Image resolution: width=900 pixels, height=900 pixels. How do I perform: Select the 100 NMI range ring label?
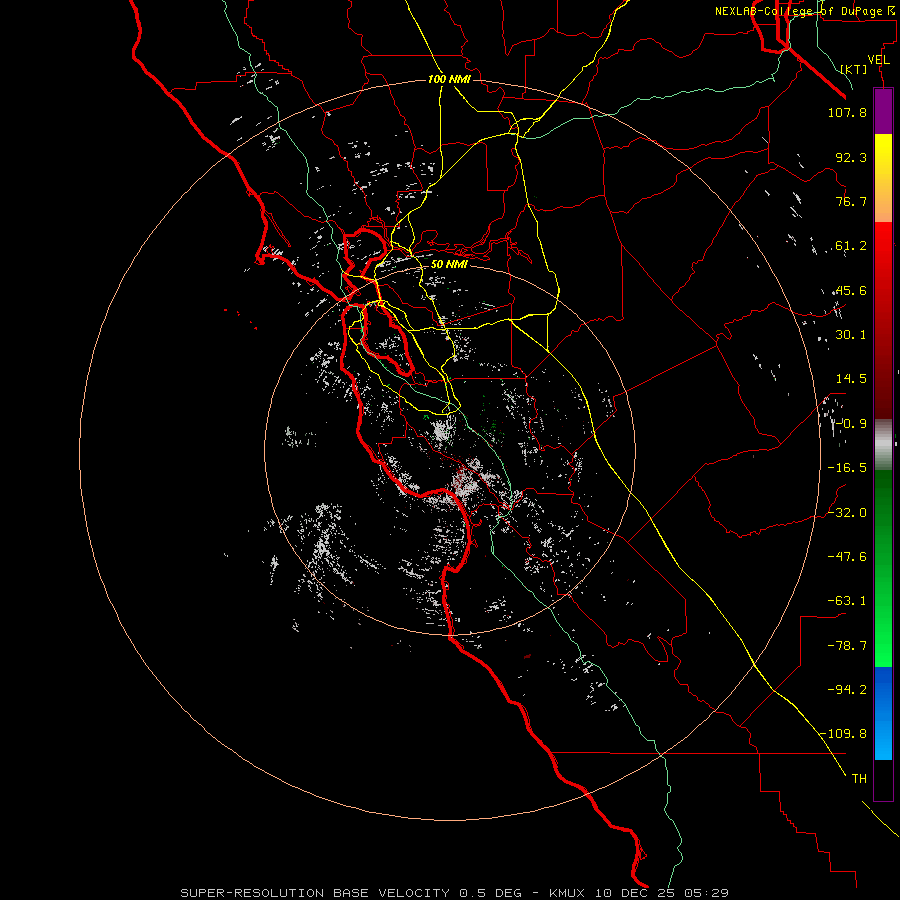pos(449,79)
